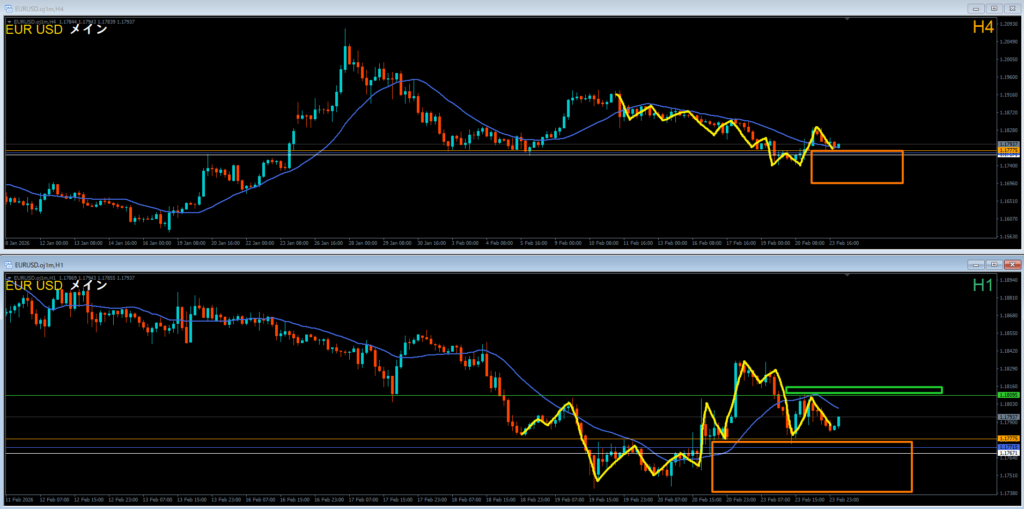This screenshot has width=1024, height=509.
Task: Minimize the EURUSD H1 chart window
Action: pyautogui.click(x=978, y=265)
